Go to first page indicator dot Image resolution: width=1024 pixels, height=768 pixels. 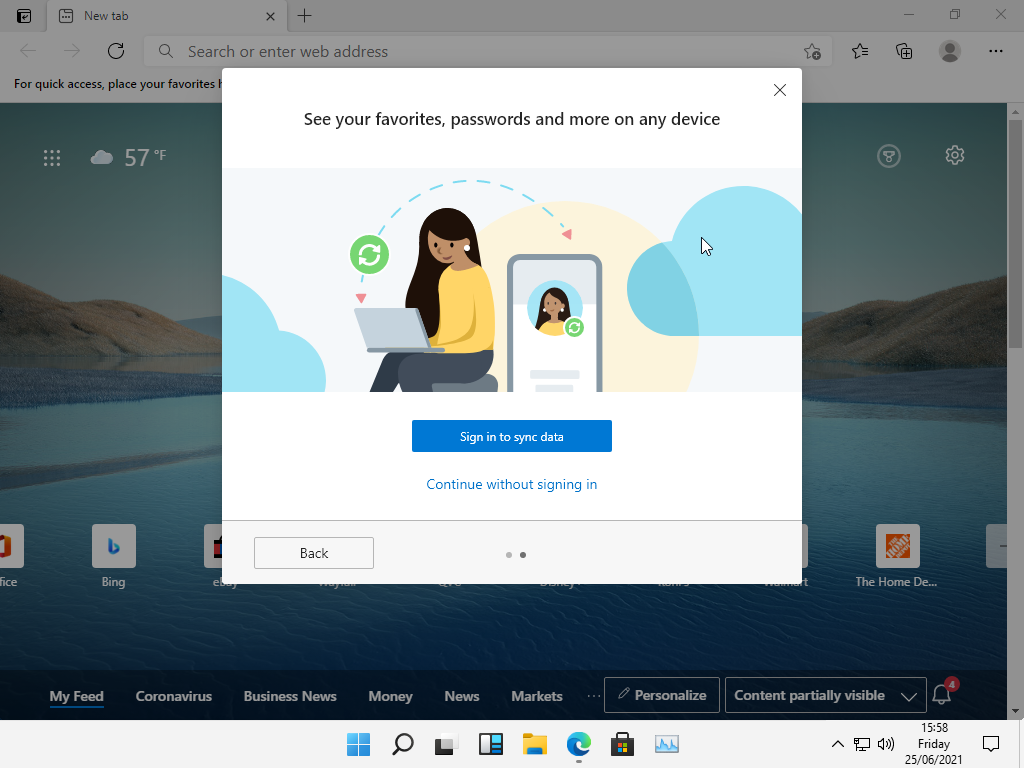509,554
